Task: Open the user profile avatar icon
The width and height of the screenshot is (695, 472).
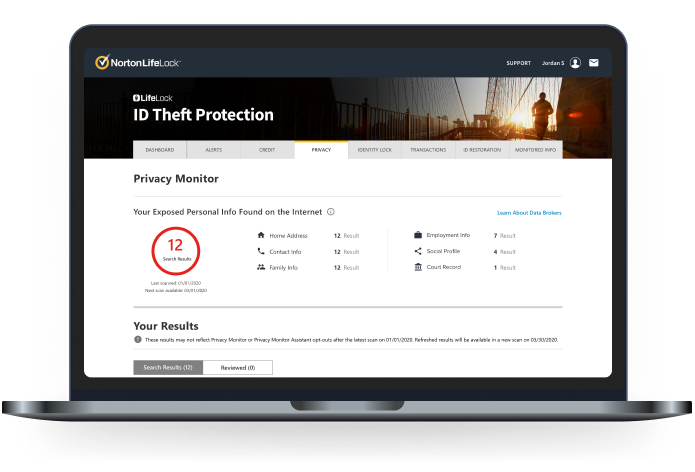Action: coord(575,63)
